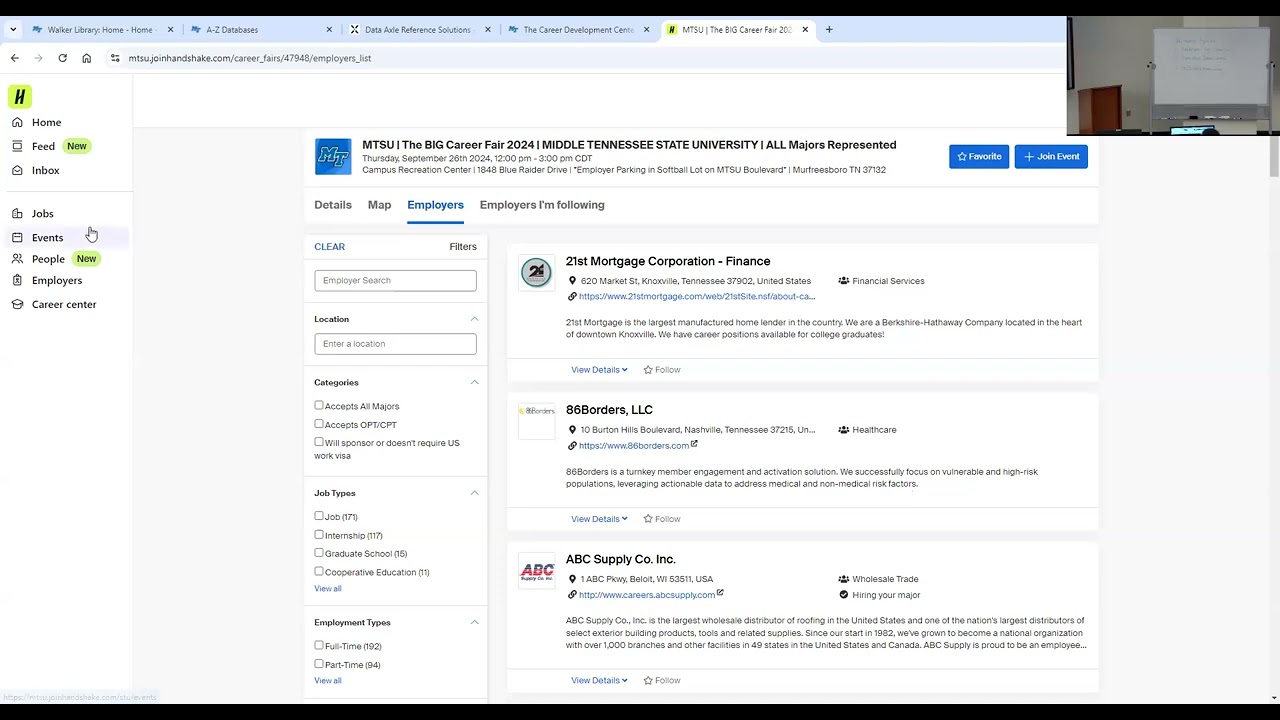Expand View Details for ABC Supply
The width and height of the screenshot is (1280, 720).
(x=599, y=681)
